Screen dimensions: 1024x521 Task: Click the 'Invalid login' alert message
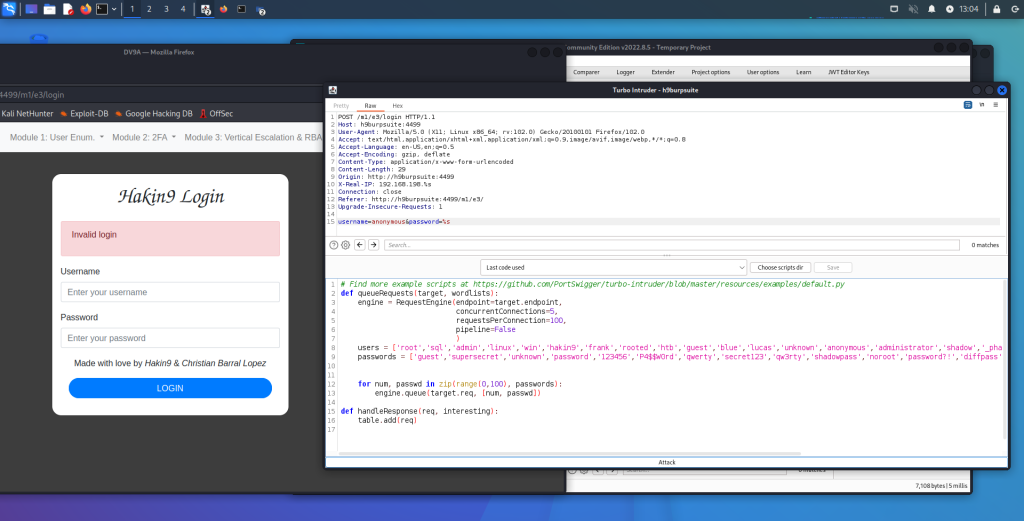tap(170, 238)
